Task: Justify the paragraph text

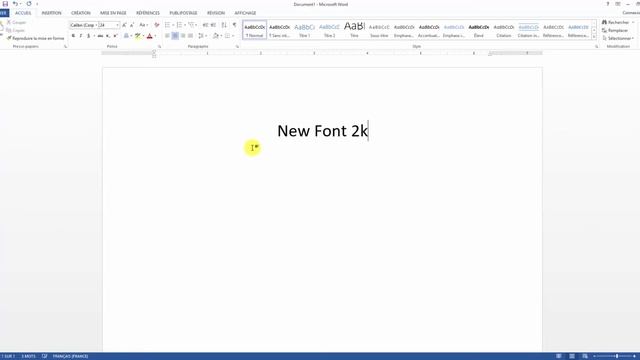Action: [191, 36]
